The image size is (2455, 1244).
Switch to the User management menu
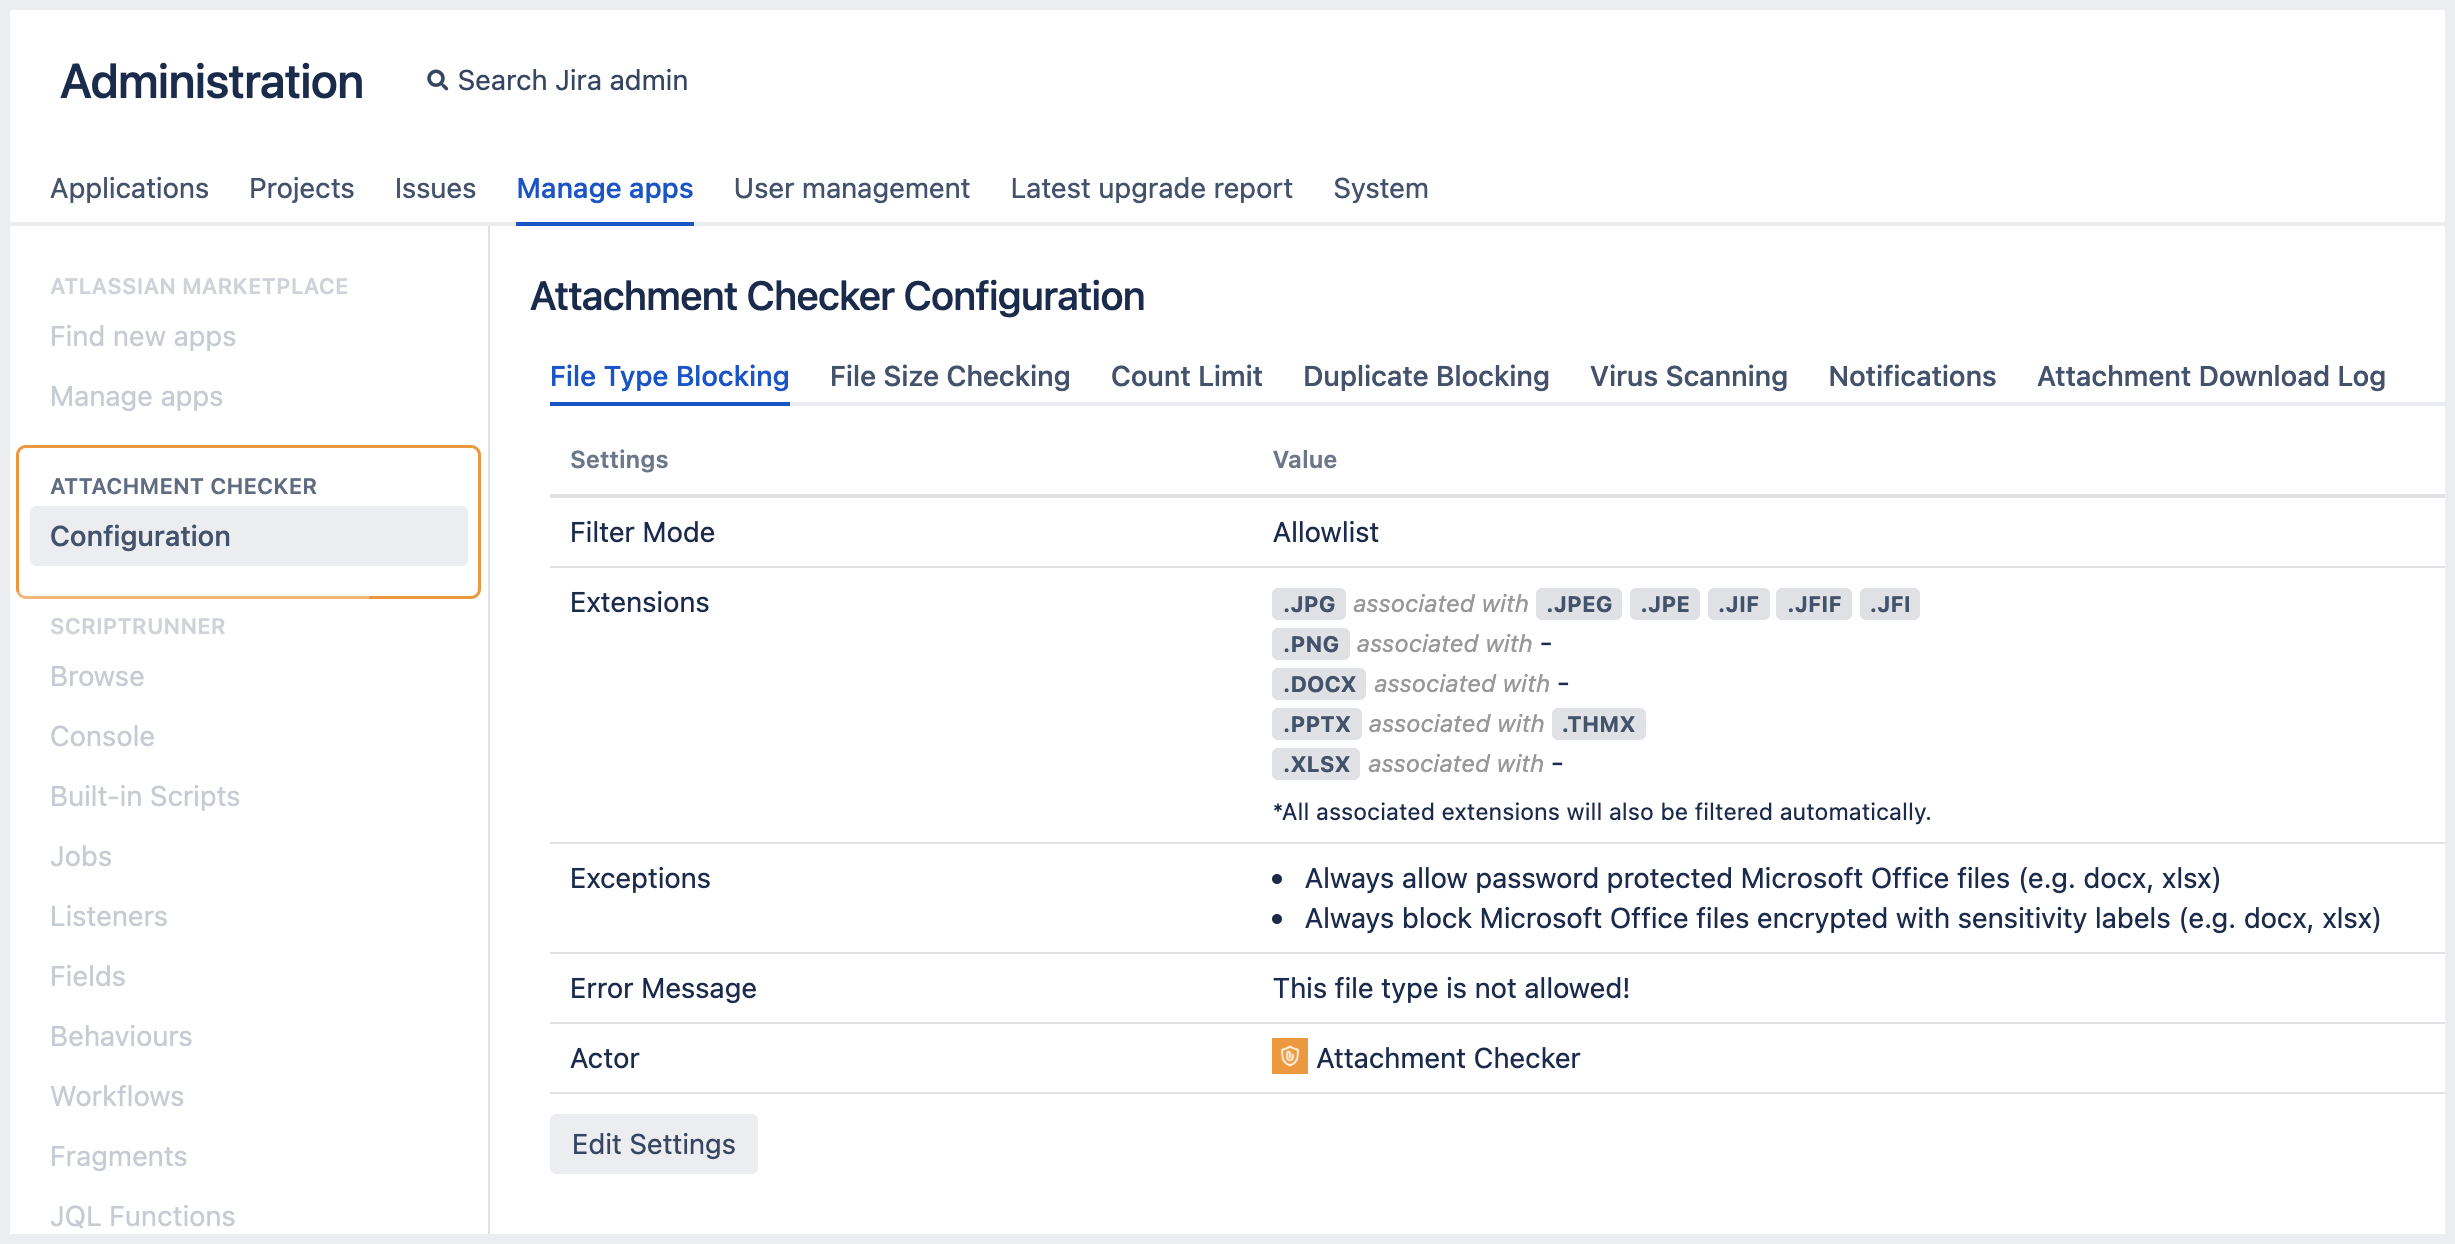[x=851, y=188]
